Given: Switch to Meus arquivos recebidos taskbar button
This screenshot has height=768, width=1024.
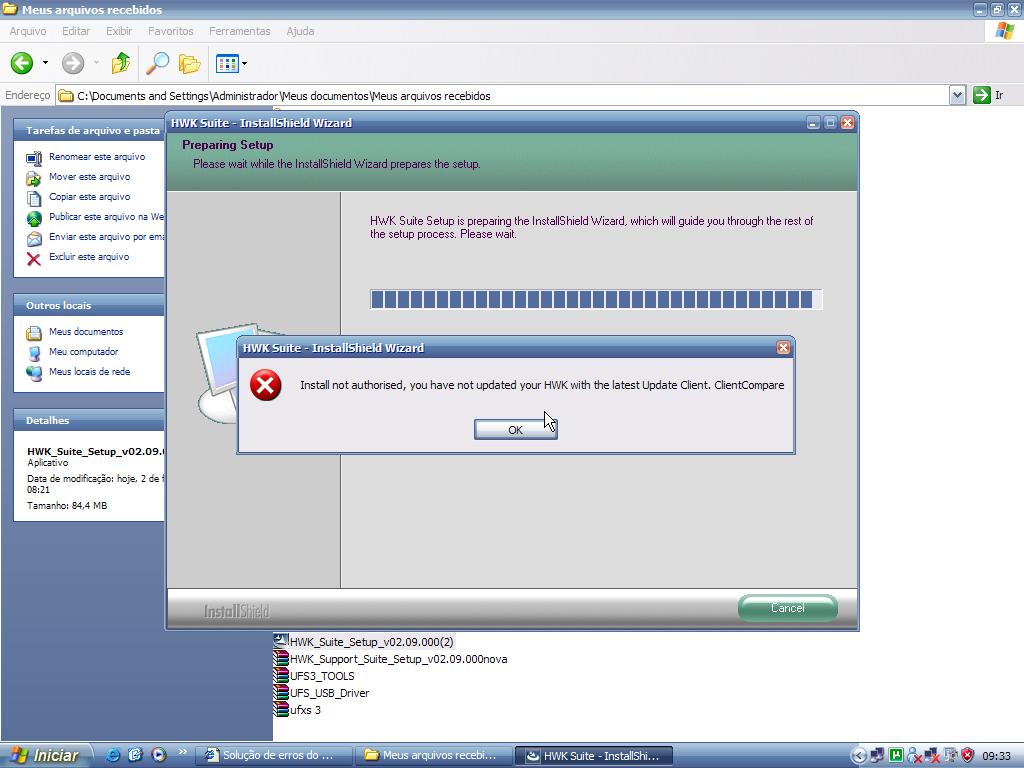Looking at the screenshot, I should (x=434, y=756).
